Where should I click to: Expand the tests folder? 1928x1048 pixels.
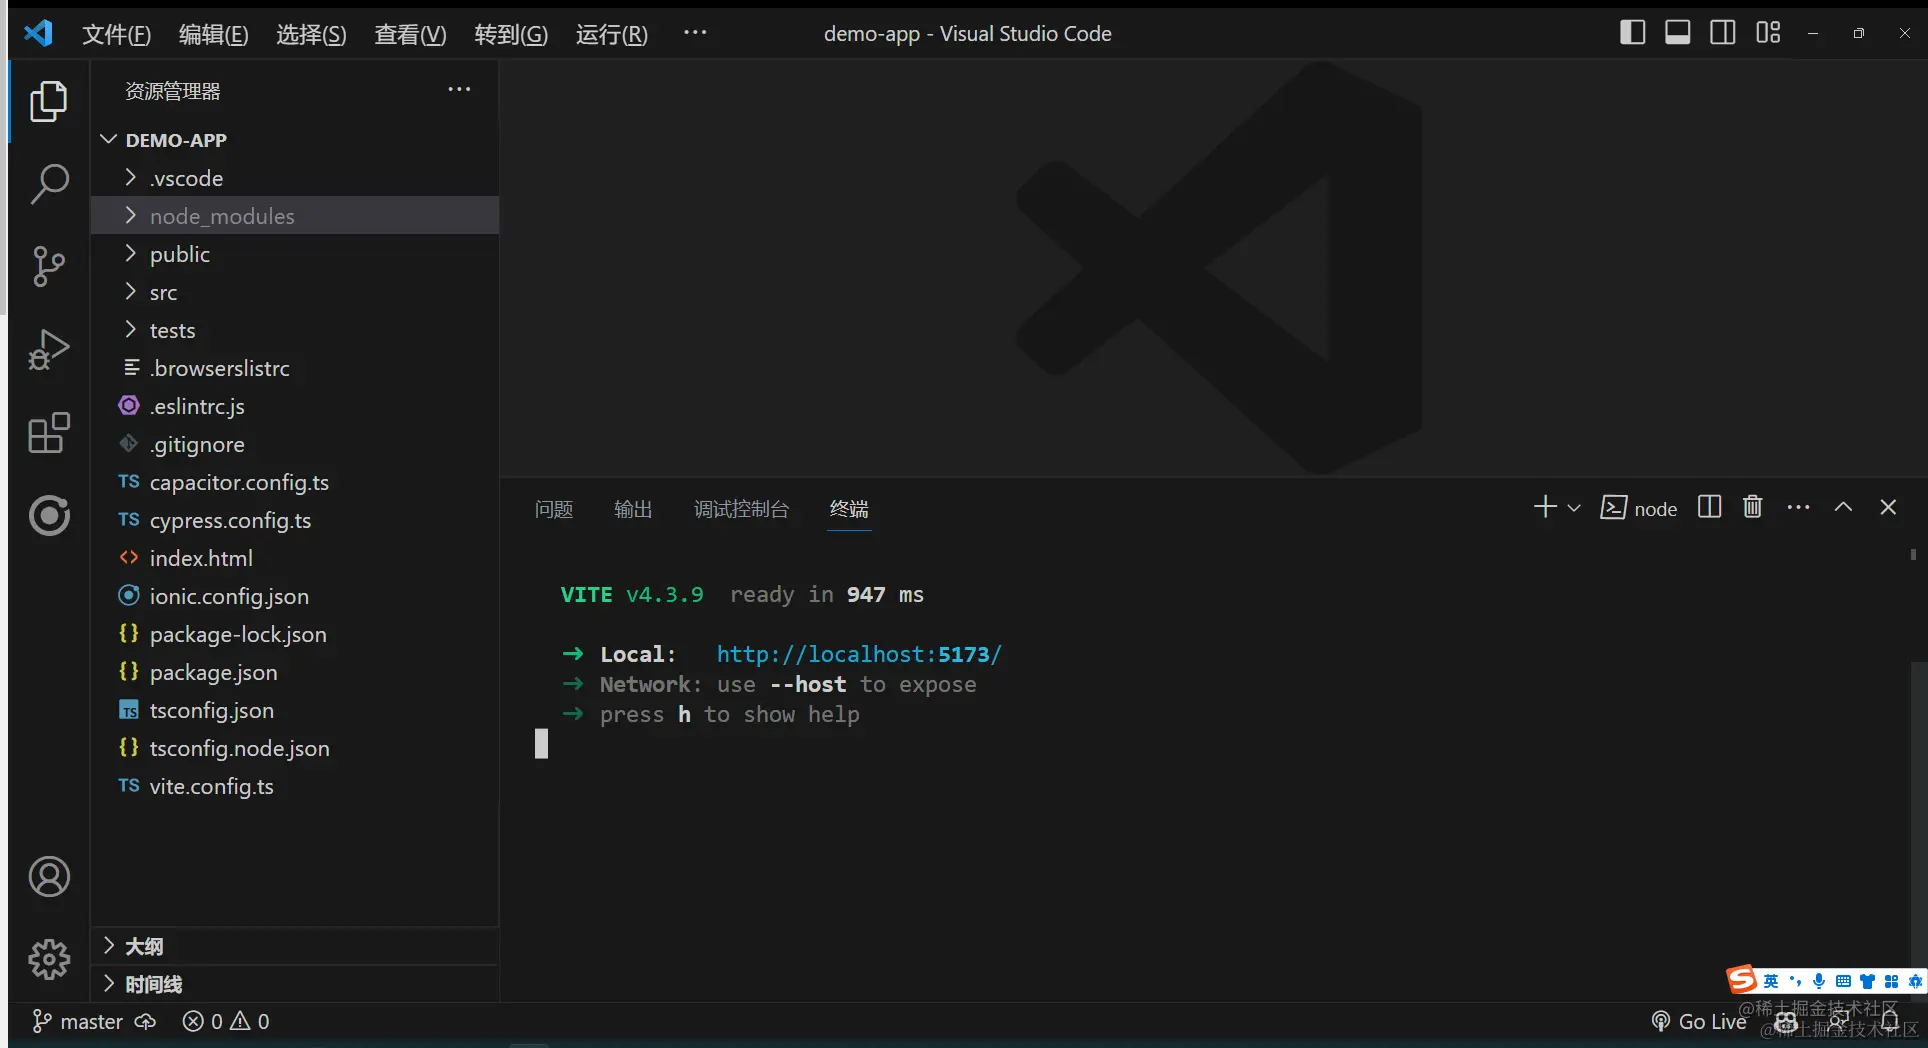[295, 330]
